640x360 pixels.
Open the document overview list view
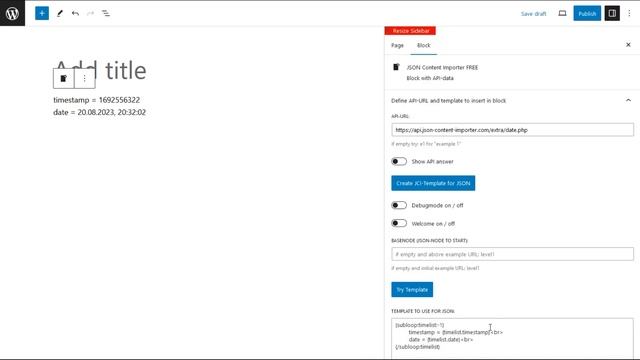click(106, 13)
